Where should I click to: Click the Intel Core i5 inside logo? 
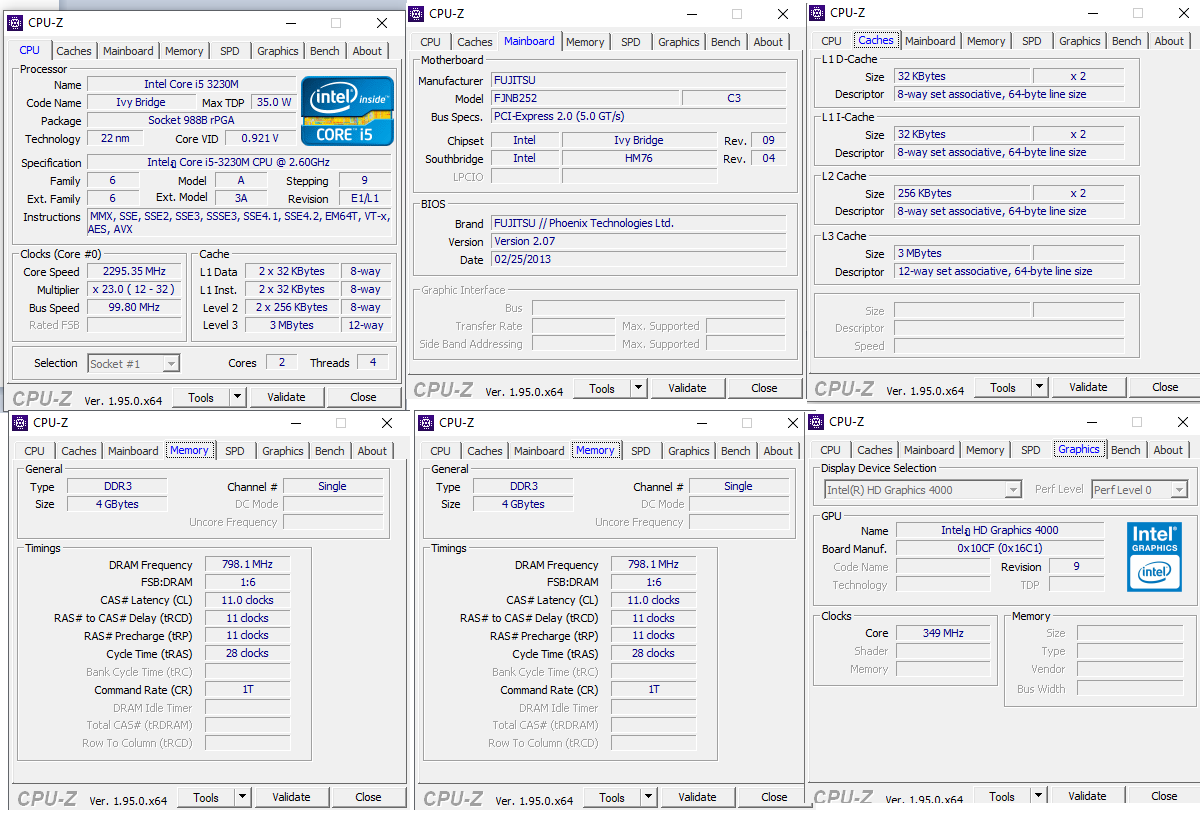coord(348,110)
